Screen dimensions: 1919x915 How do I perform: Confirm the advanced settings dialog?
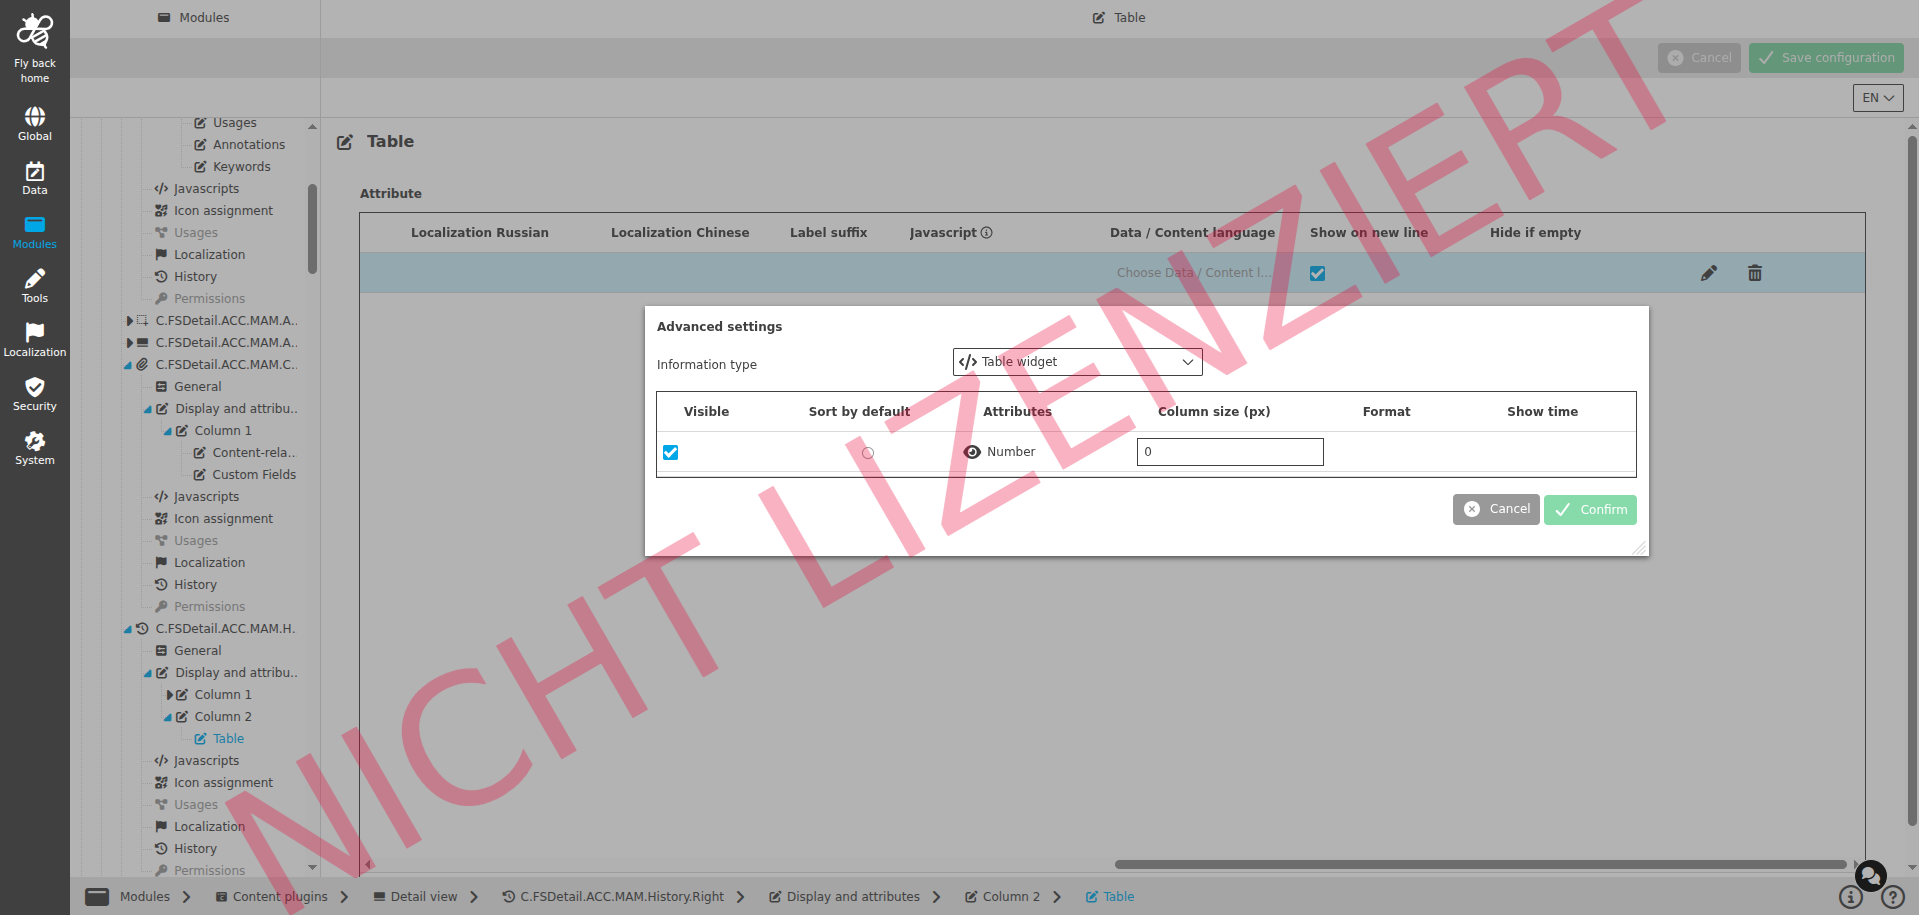point(1590,510)
